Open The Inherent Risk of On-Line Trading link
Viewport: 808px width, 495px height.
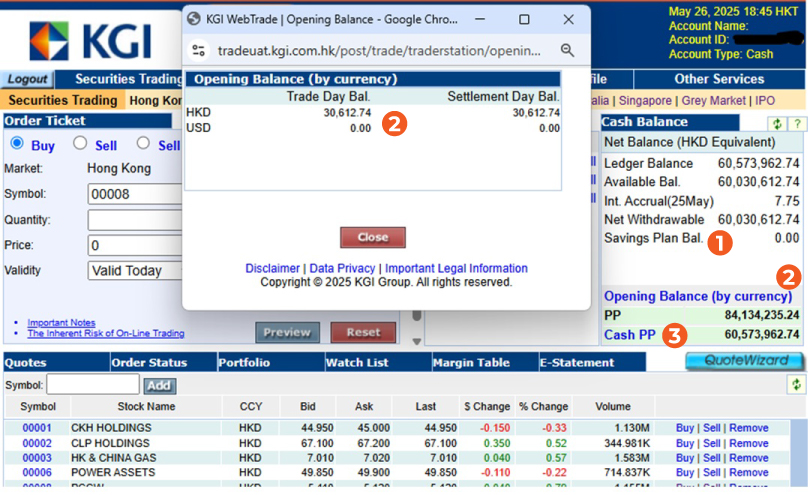106,333
